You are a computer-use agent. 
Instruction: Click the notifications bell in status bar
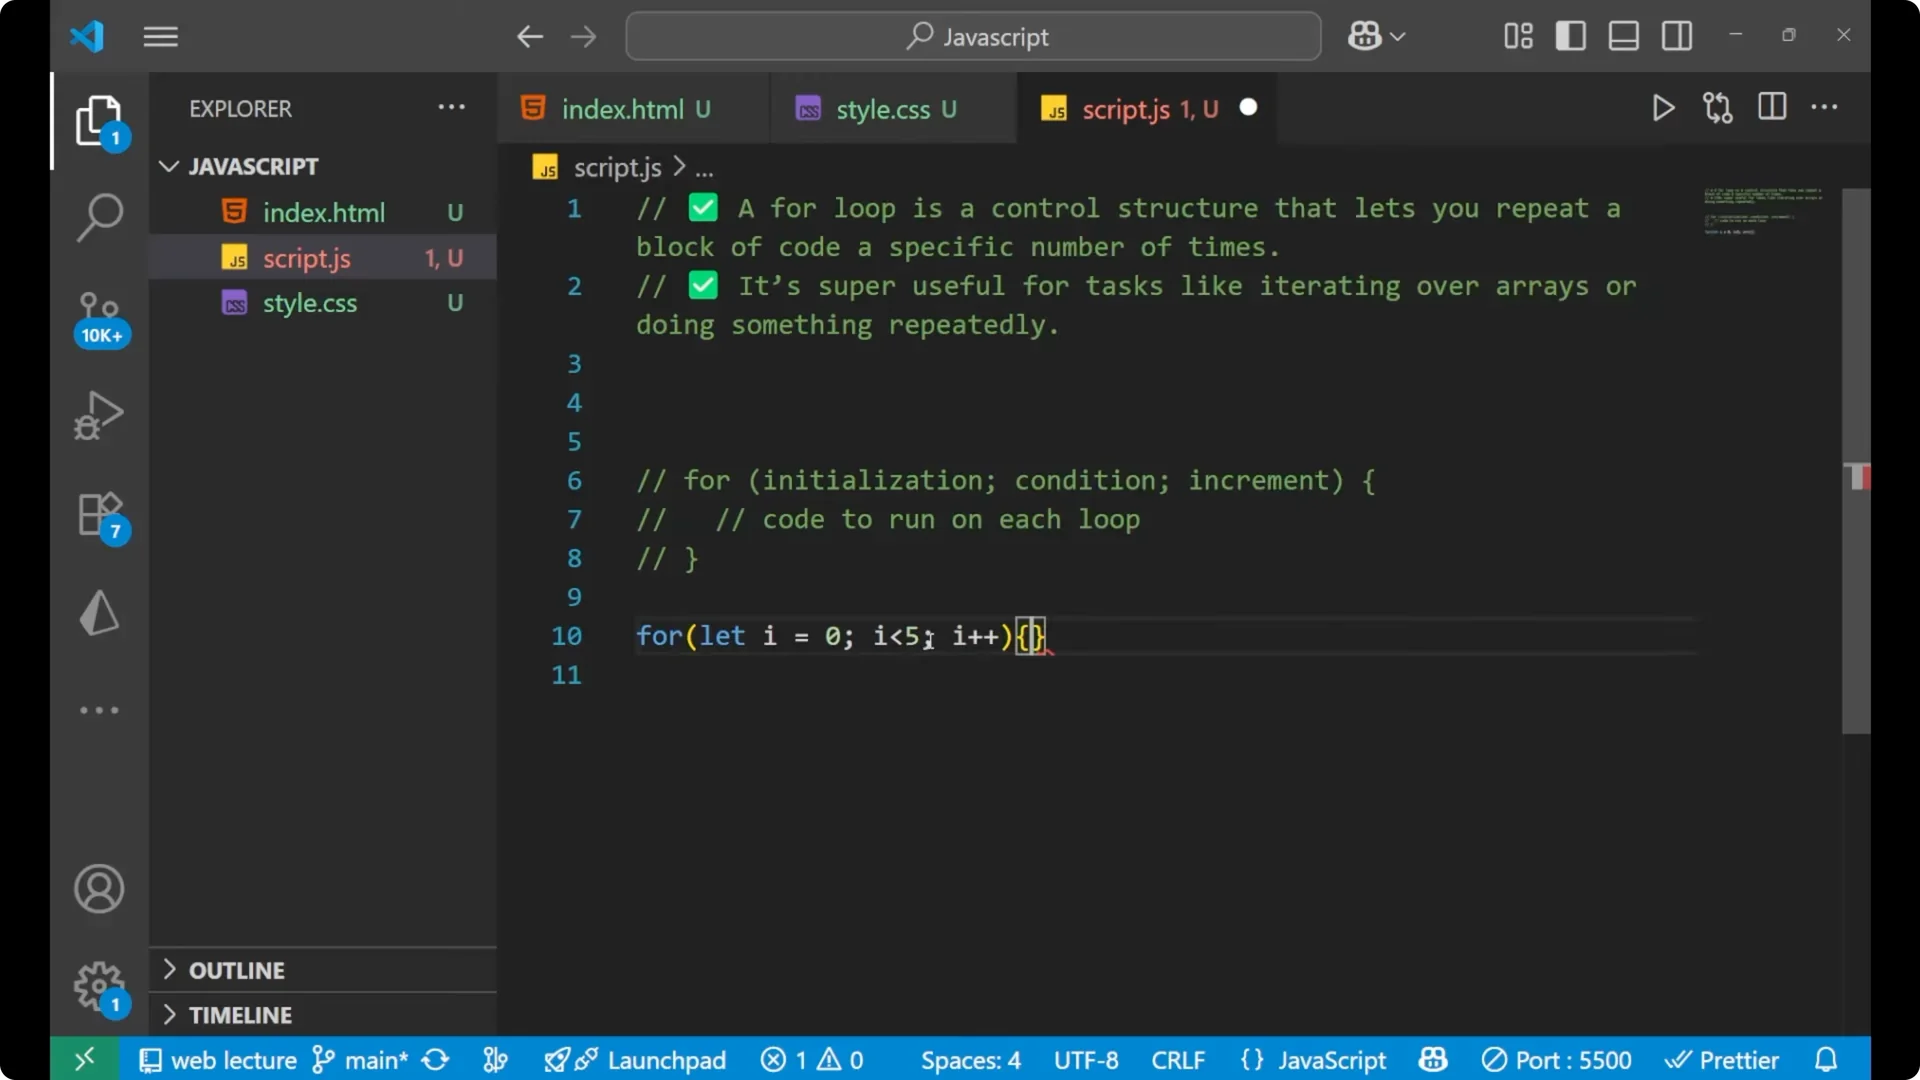[x=1826, y=1059]
